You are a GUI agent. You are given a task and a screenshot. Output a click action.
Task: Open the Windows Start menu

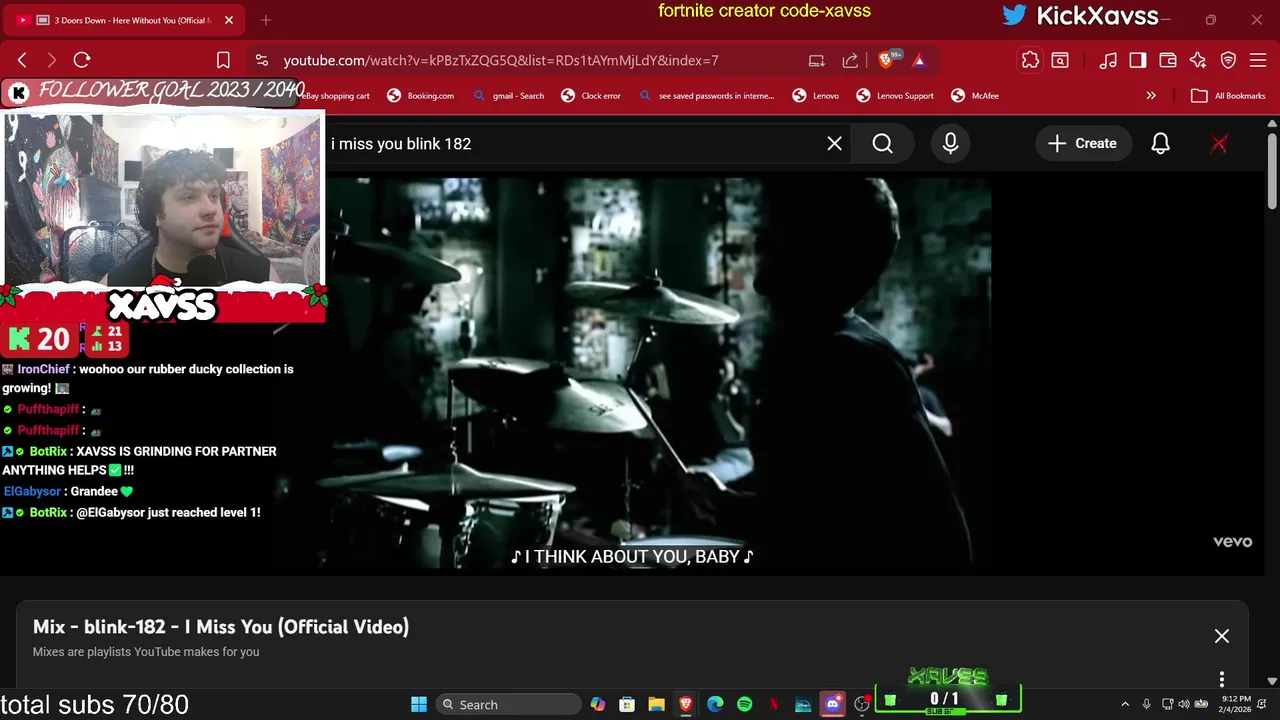click(419, 705)
